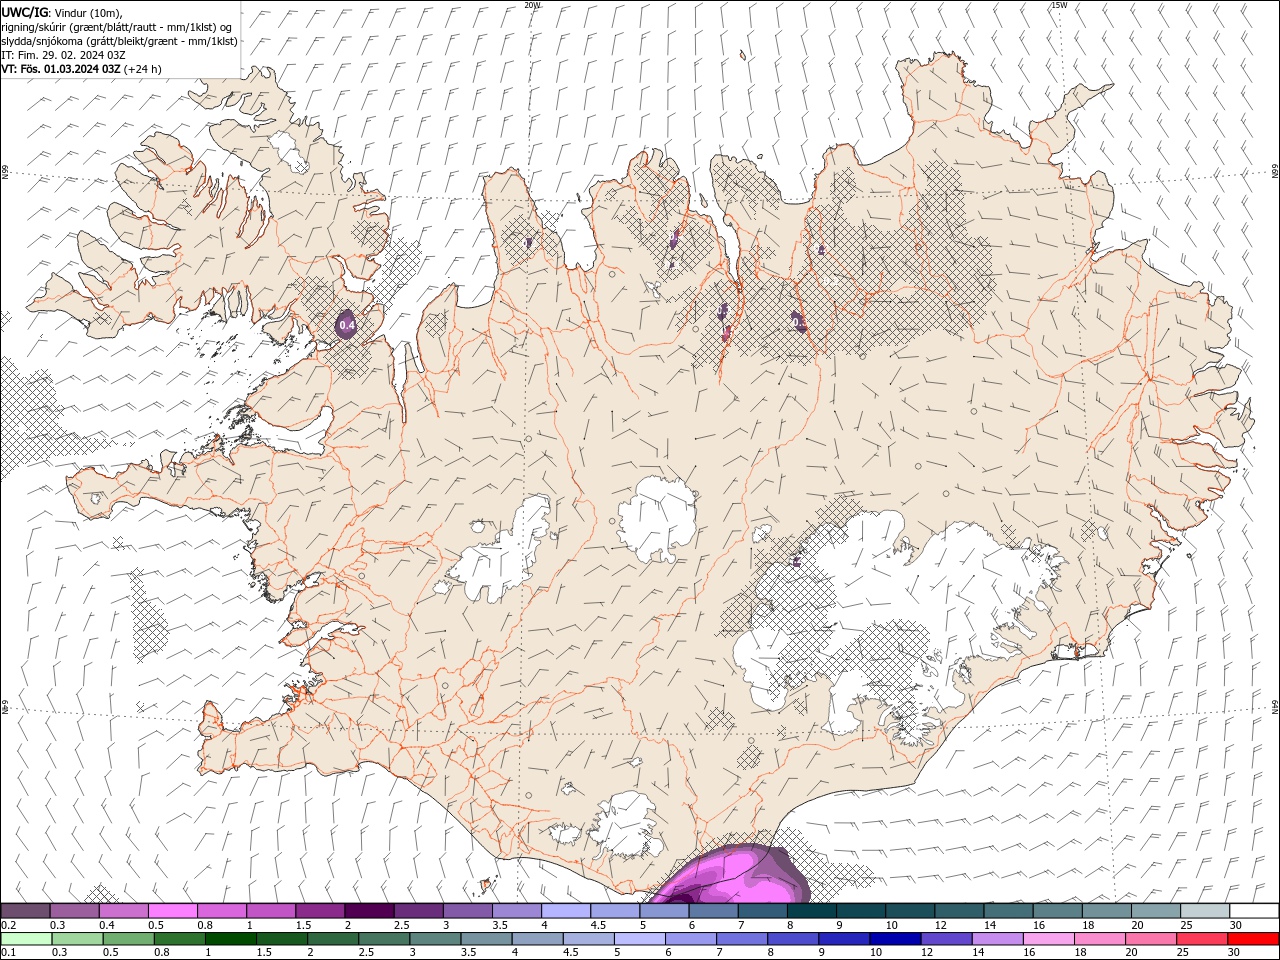Click the 20W longitude label at the top

tap(532, 5)
